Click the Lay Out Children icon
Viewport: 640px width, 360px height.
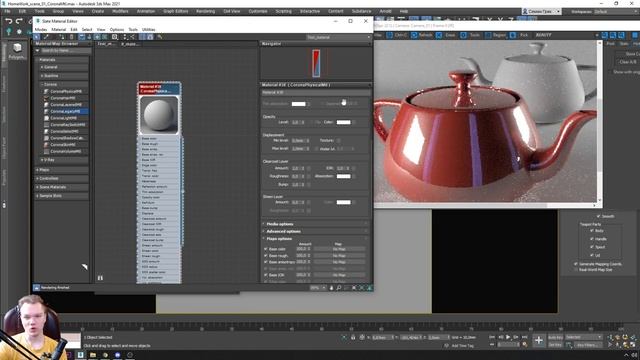pos(132,37)
